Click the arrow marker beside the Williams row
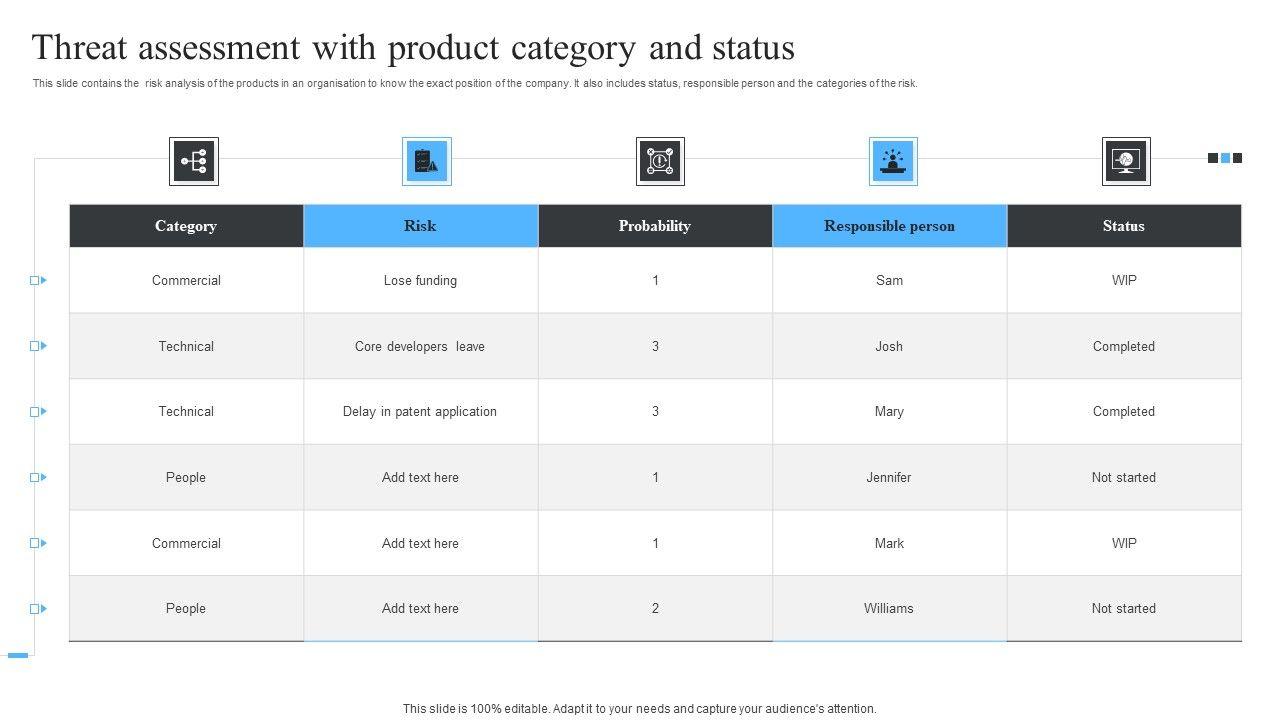The image size is (1280, 720). pos(38,609)
